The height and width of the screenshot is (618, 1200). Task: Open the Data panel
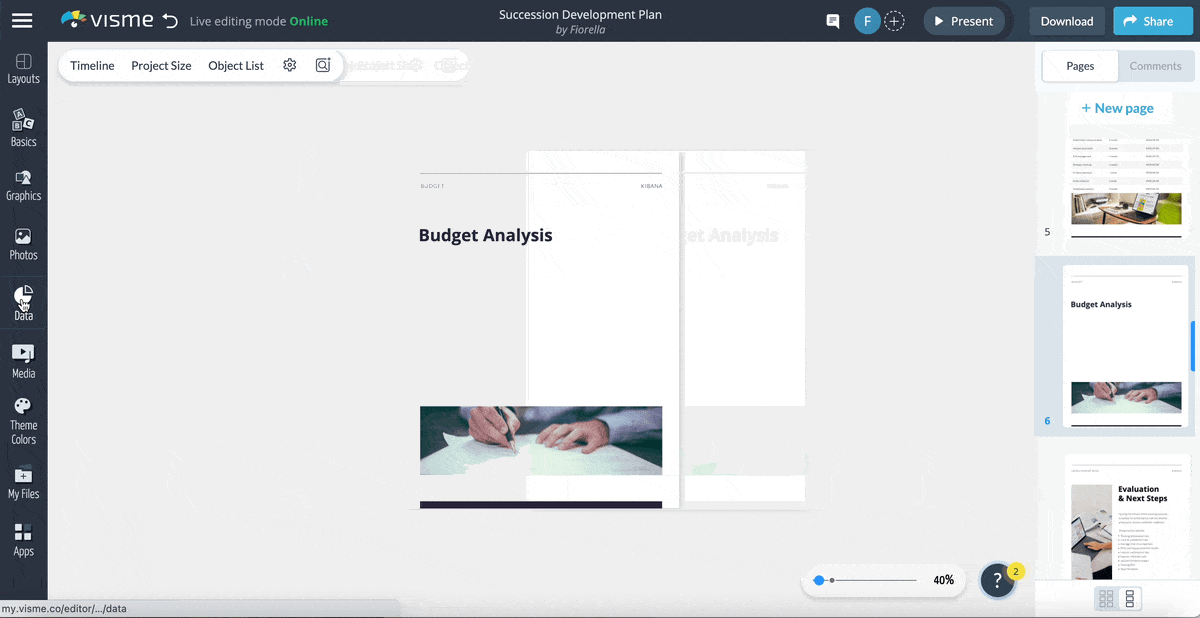(x=23, y=301)
